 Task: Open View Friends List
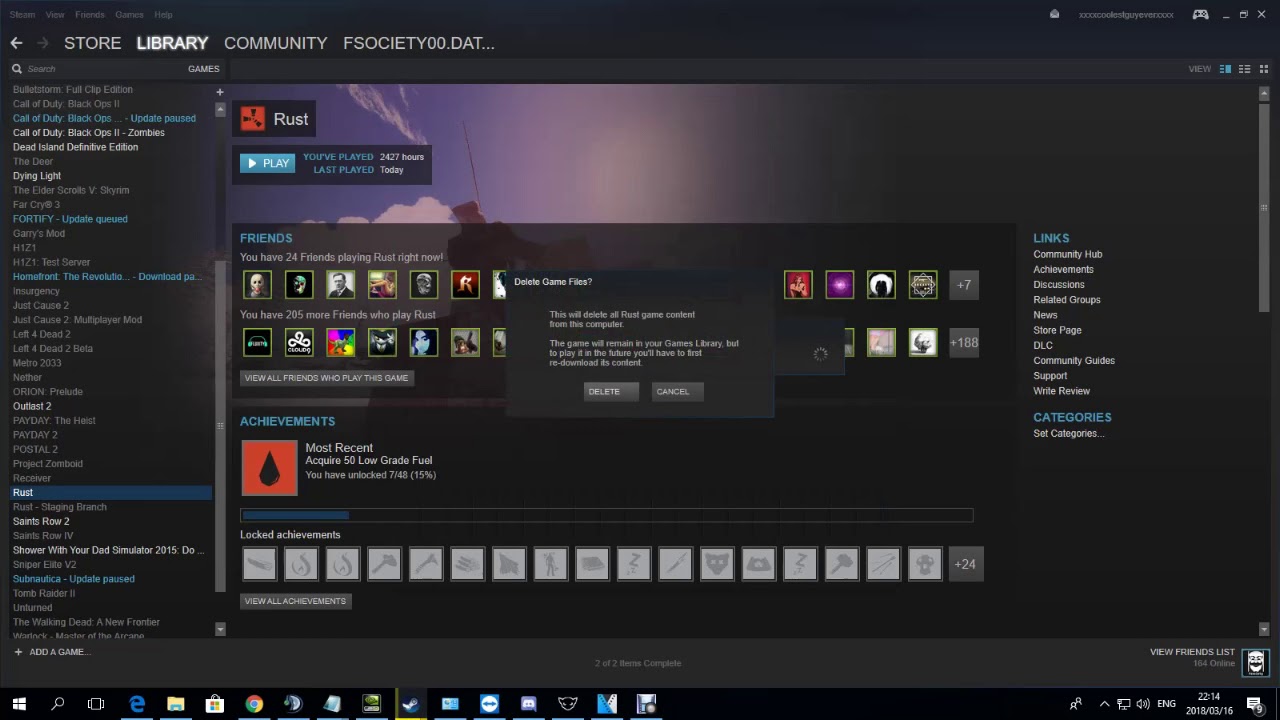pos(1192,652)
